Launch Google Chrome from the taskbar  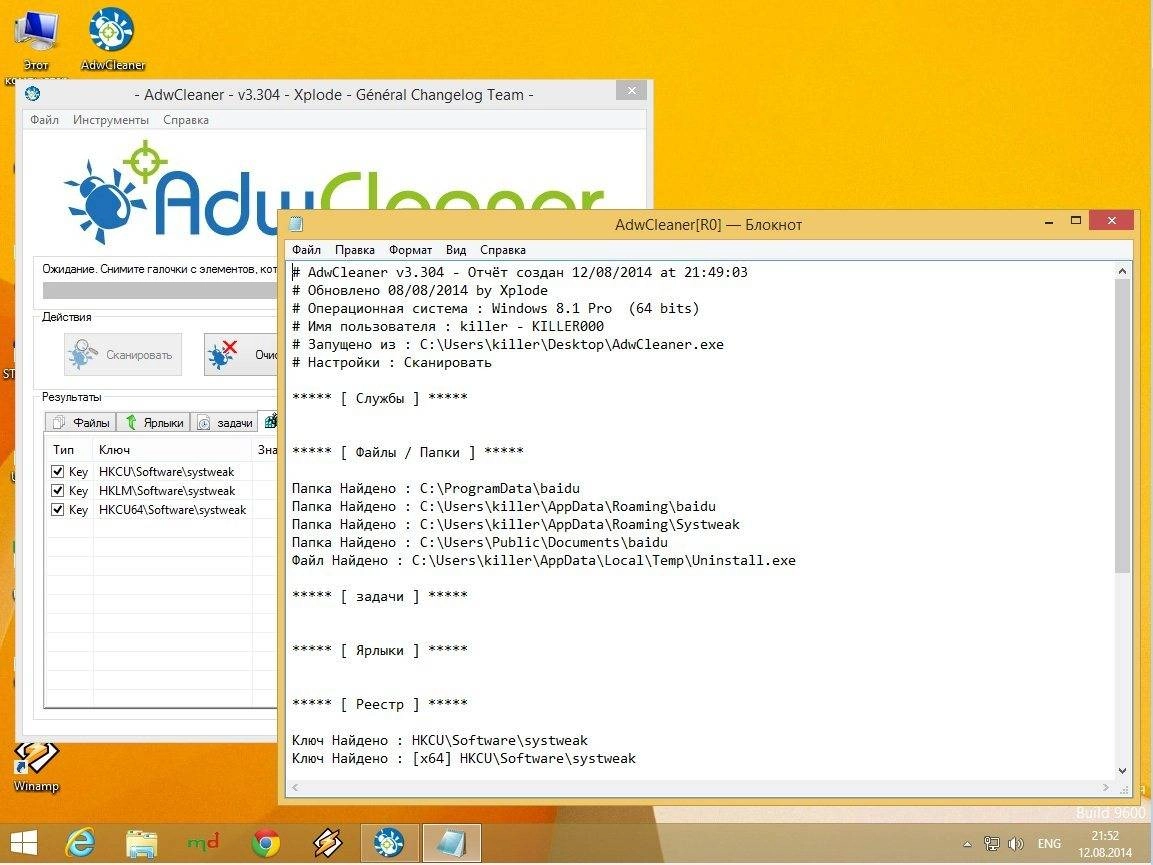point(265,844)
